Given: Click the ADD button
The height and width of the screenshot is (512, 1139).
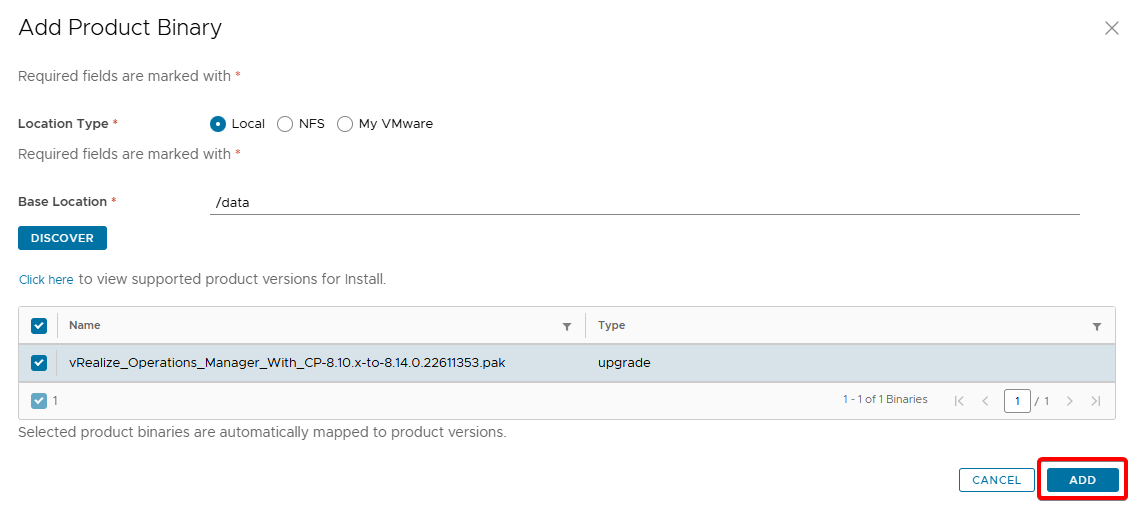Looking at the screenshot, I should [1082, 480].
